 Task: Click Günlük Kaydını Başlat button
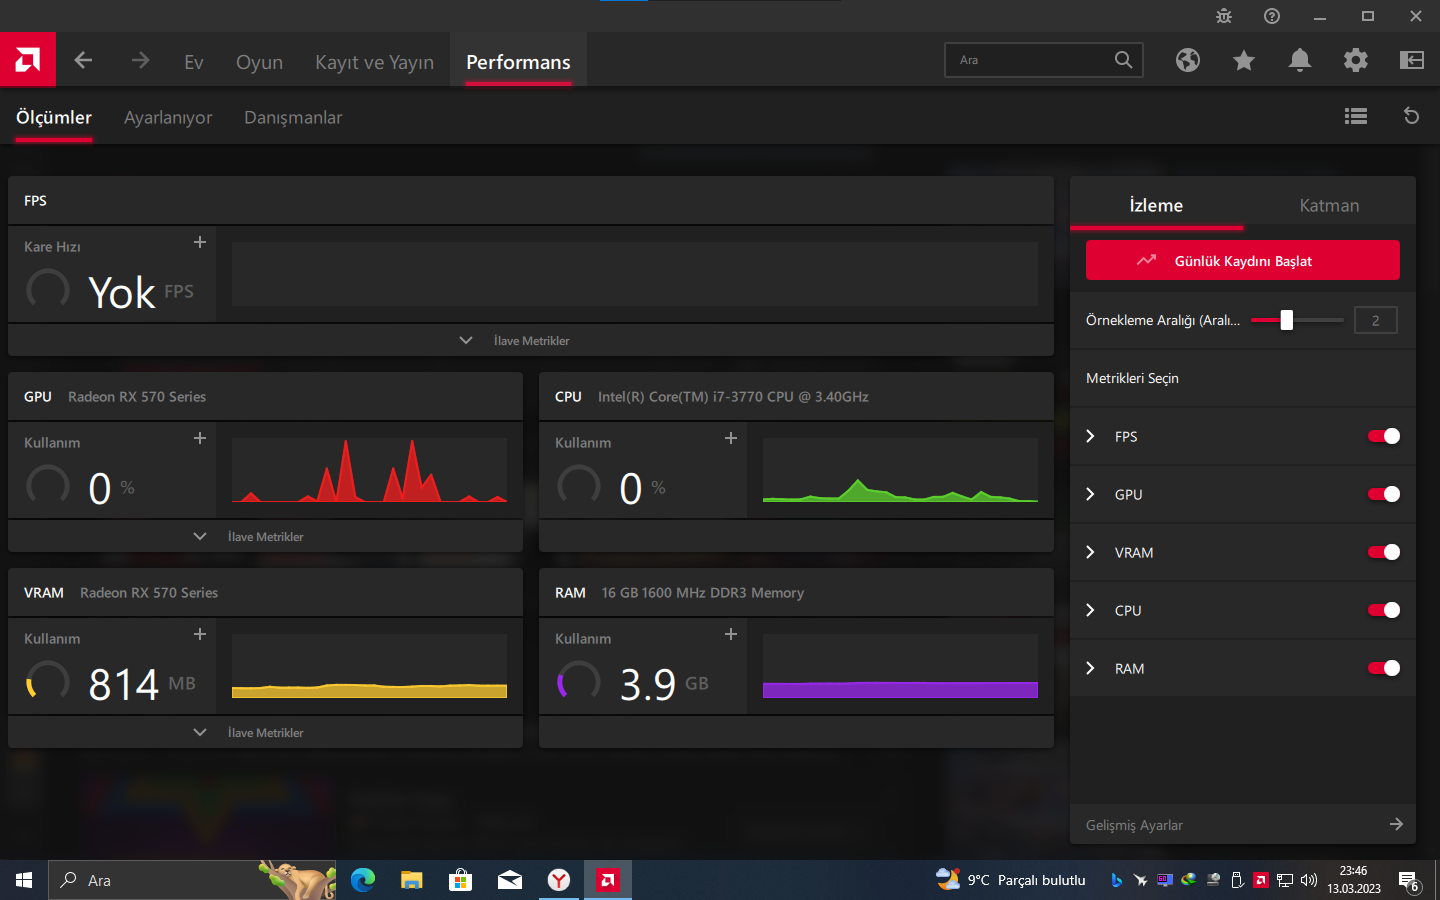pyautogui.click(x=1243, y=260)
